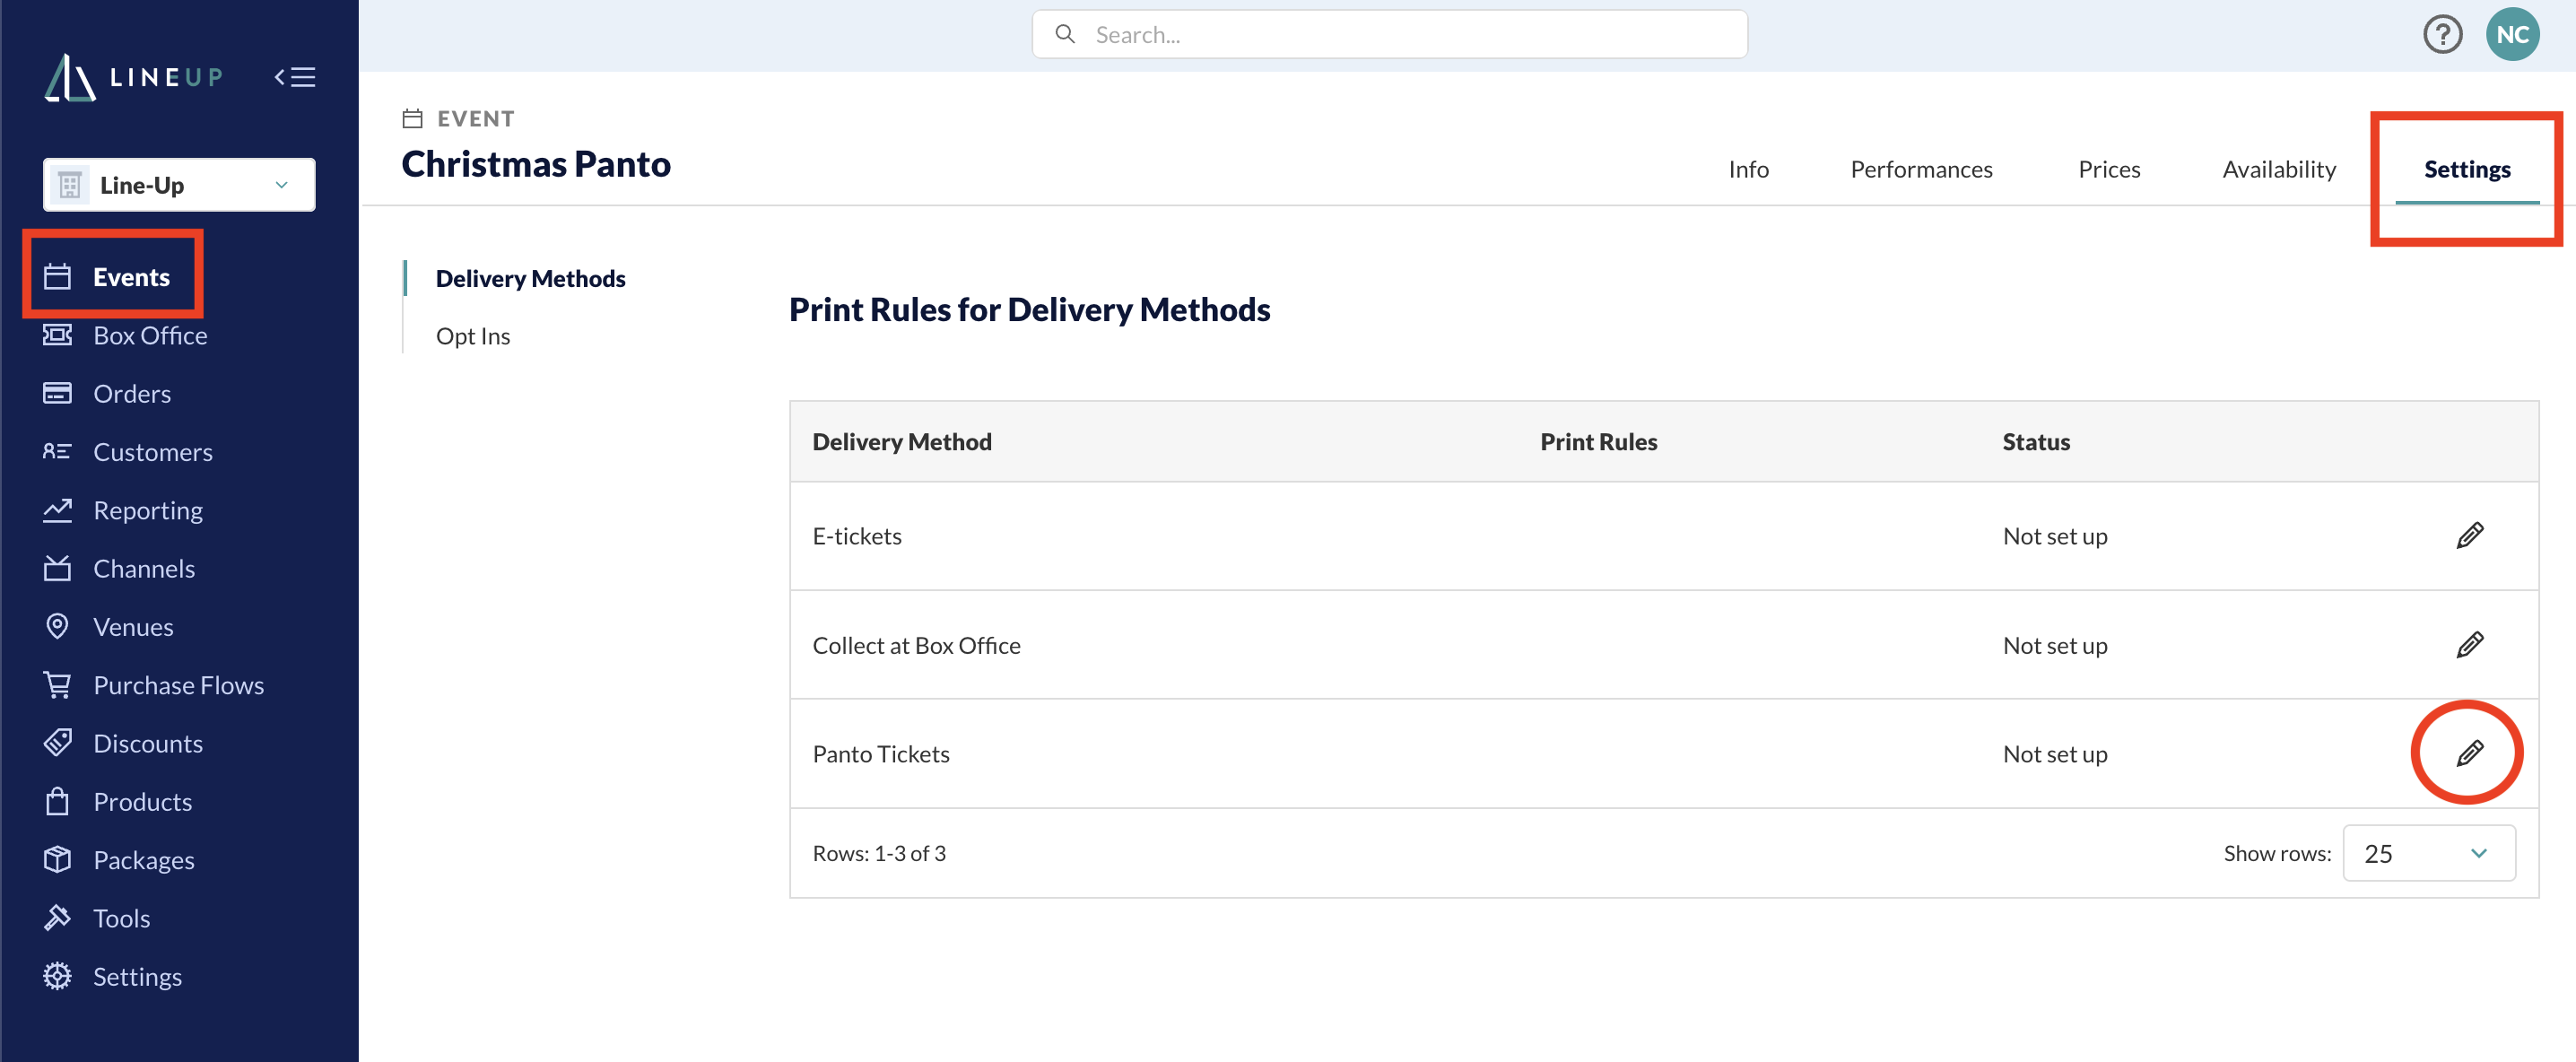The image size is (2576, 1062).
Task: Switch to the Performances tab
Action: coord(1921,169)
